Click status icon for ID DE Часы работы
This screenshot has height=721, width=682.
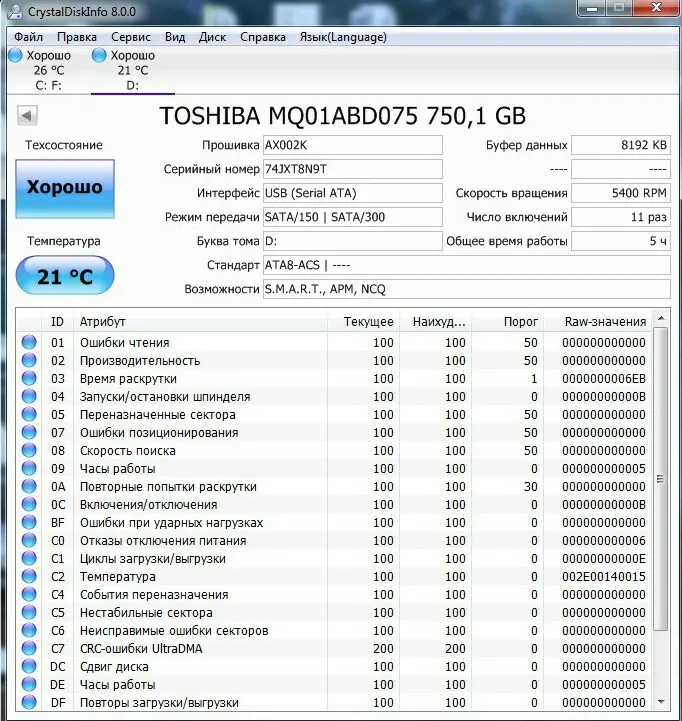29,684
